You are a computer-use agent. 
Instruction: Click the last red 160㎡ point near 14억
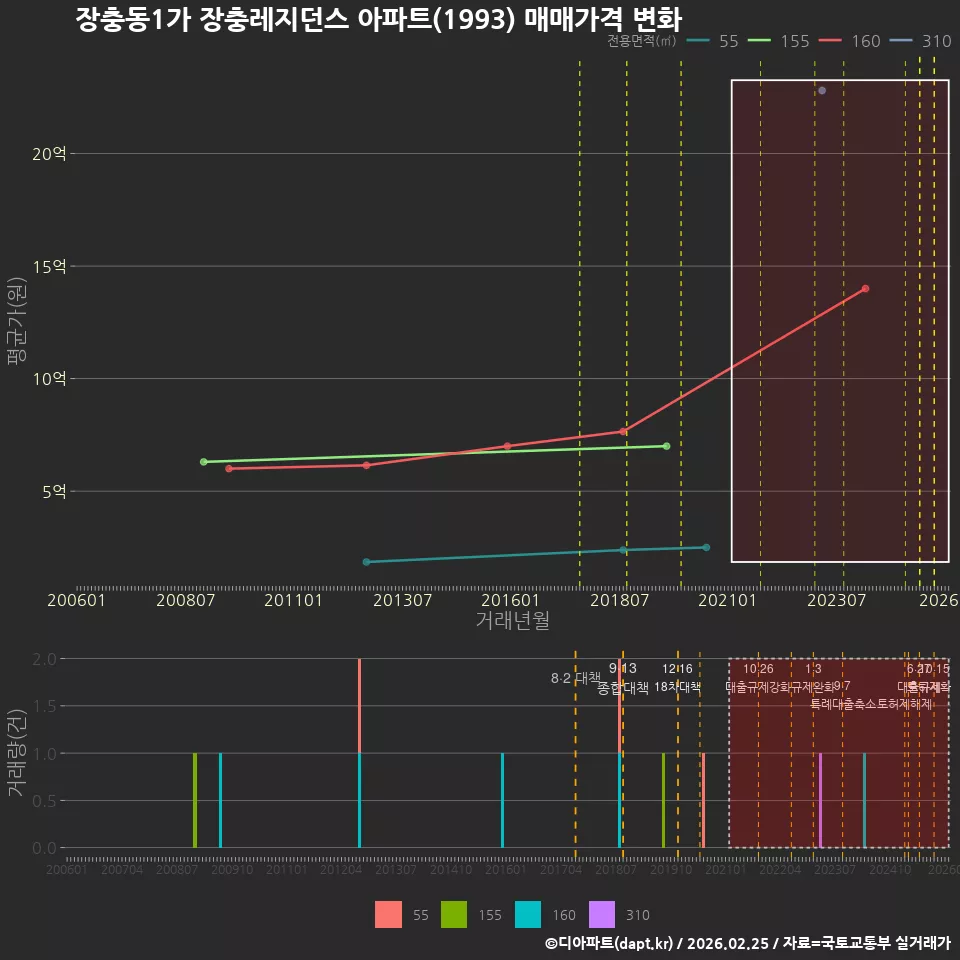865,288
